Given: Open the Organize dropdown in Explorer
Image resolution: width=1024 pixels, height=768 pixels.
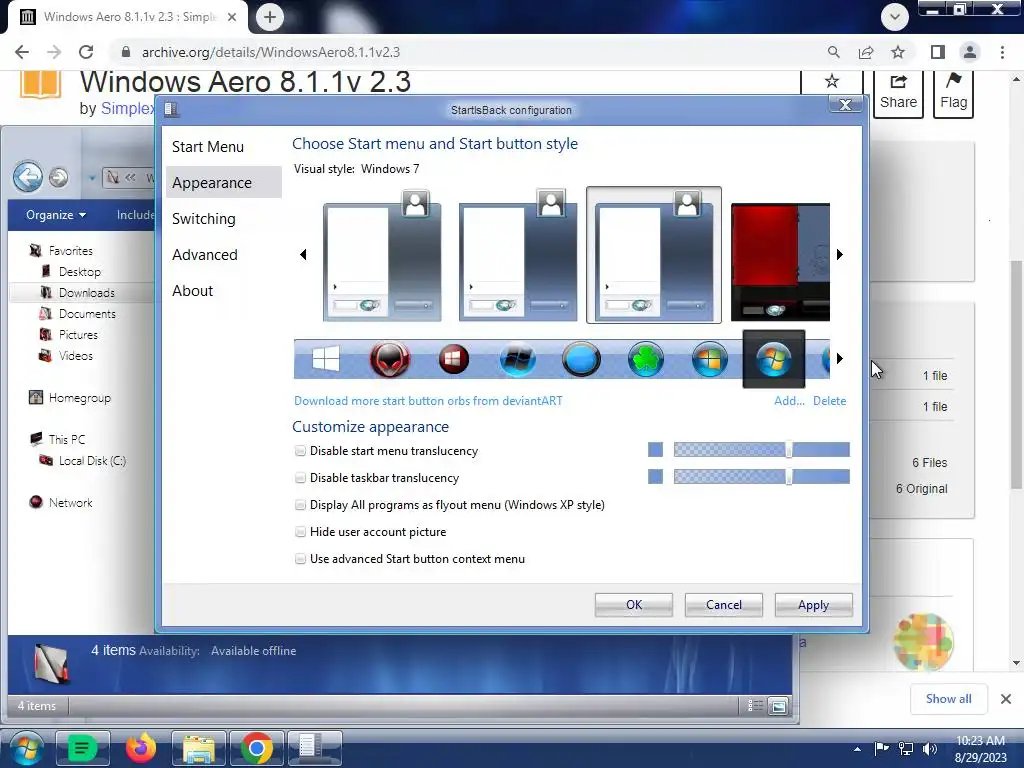Looking at the screenshot, I should (56, 215).
